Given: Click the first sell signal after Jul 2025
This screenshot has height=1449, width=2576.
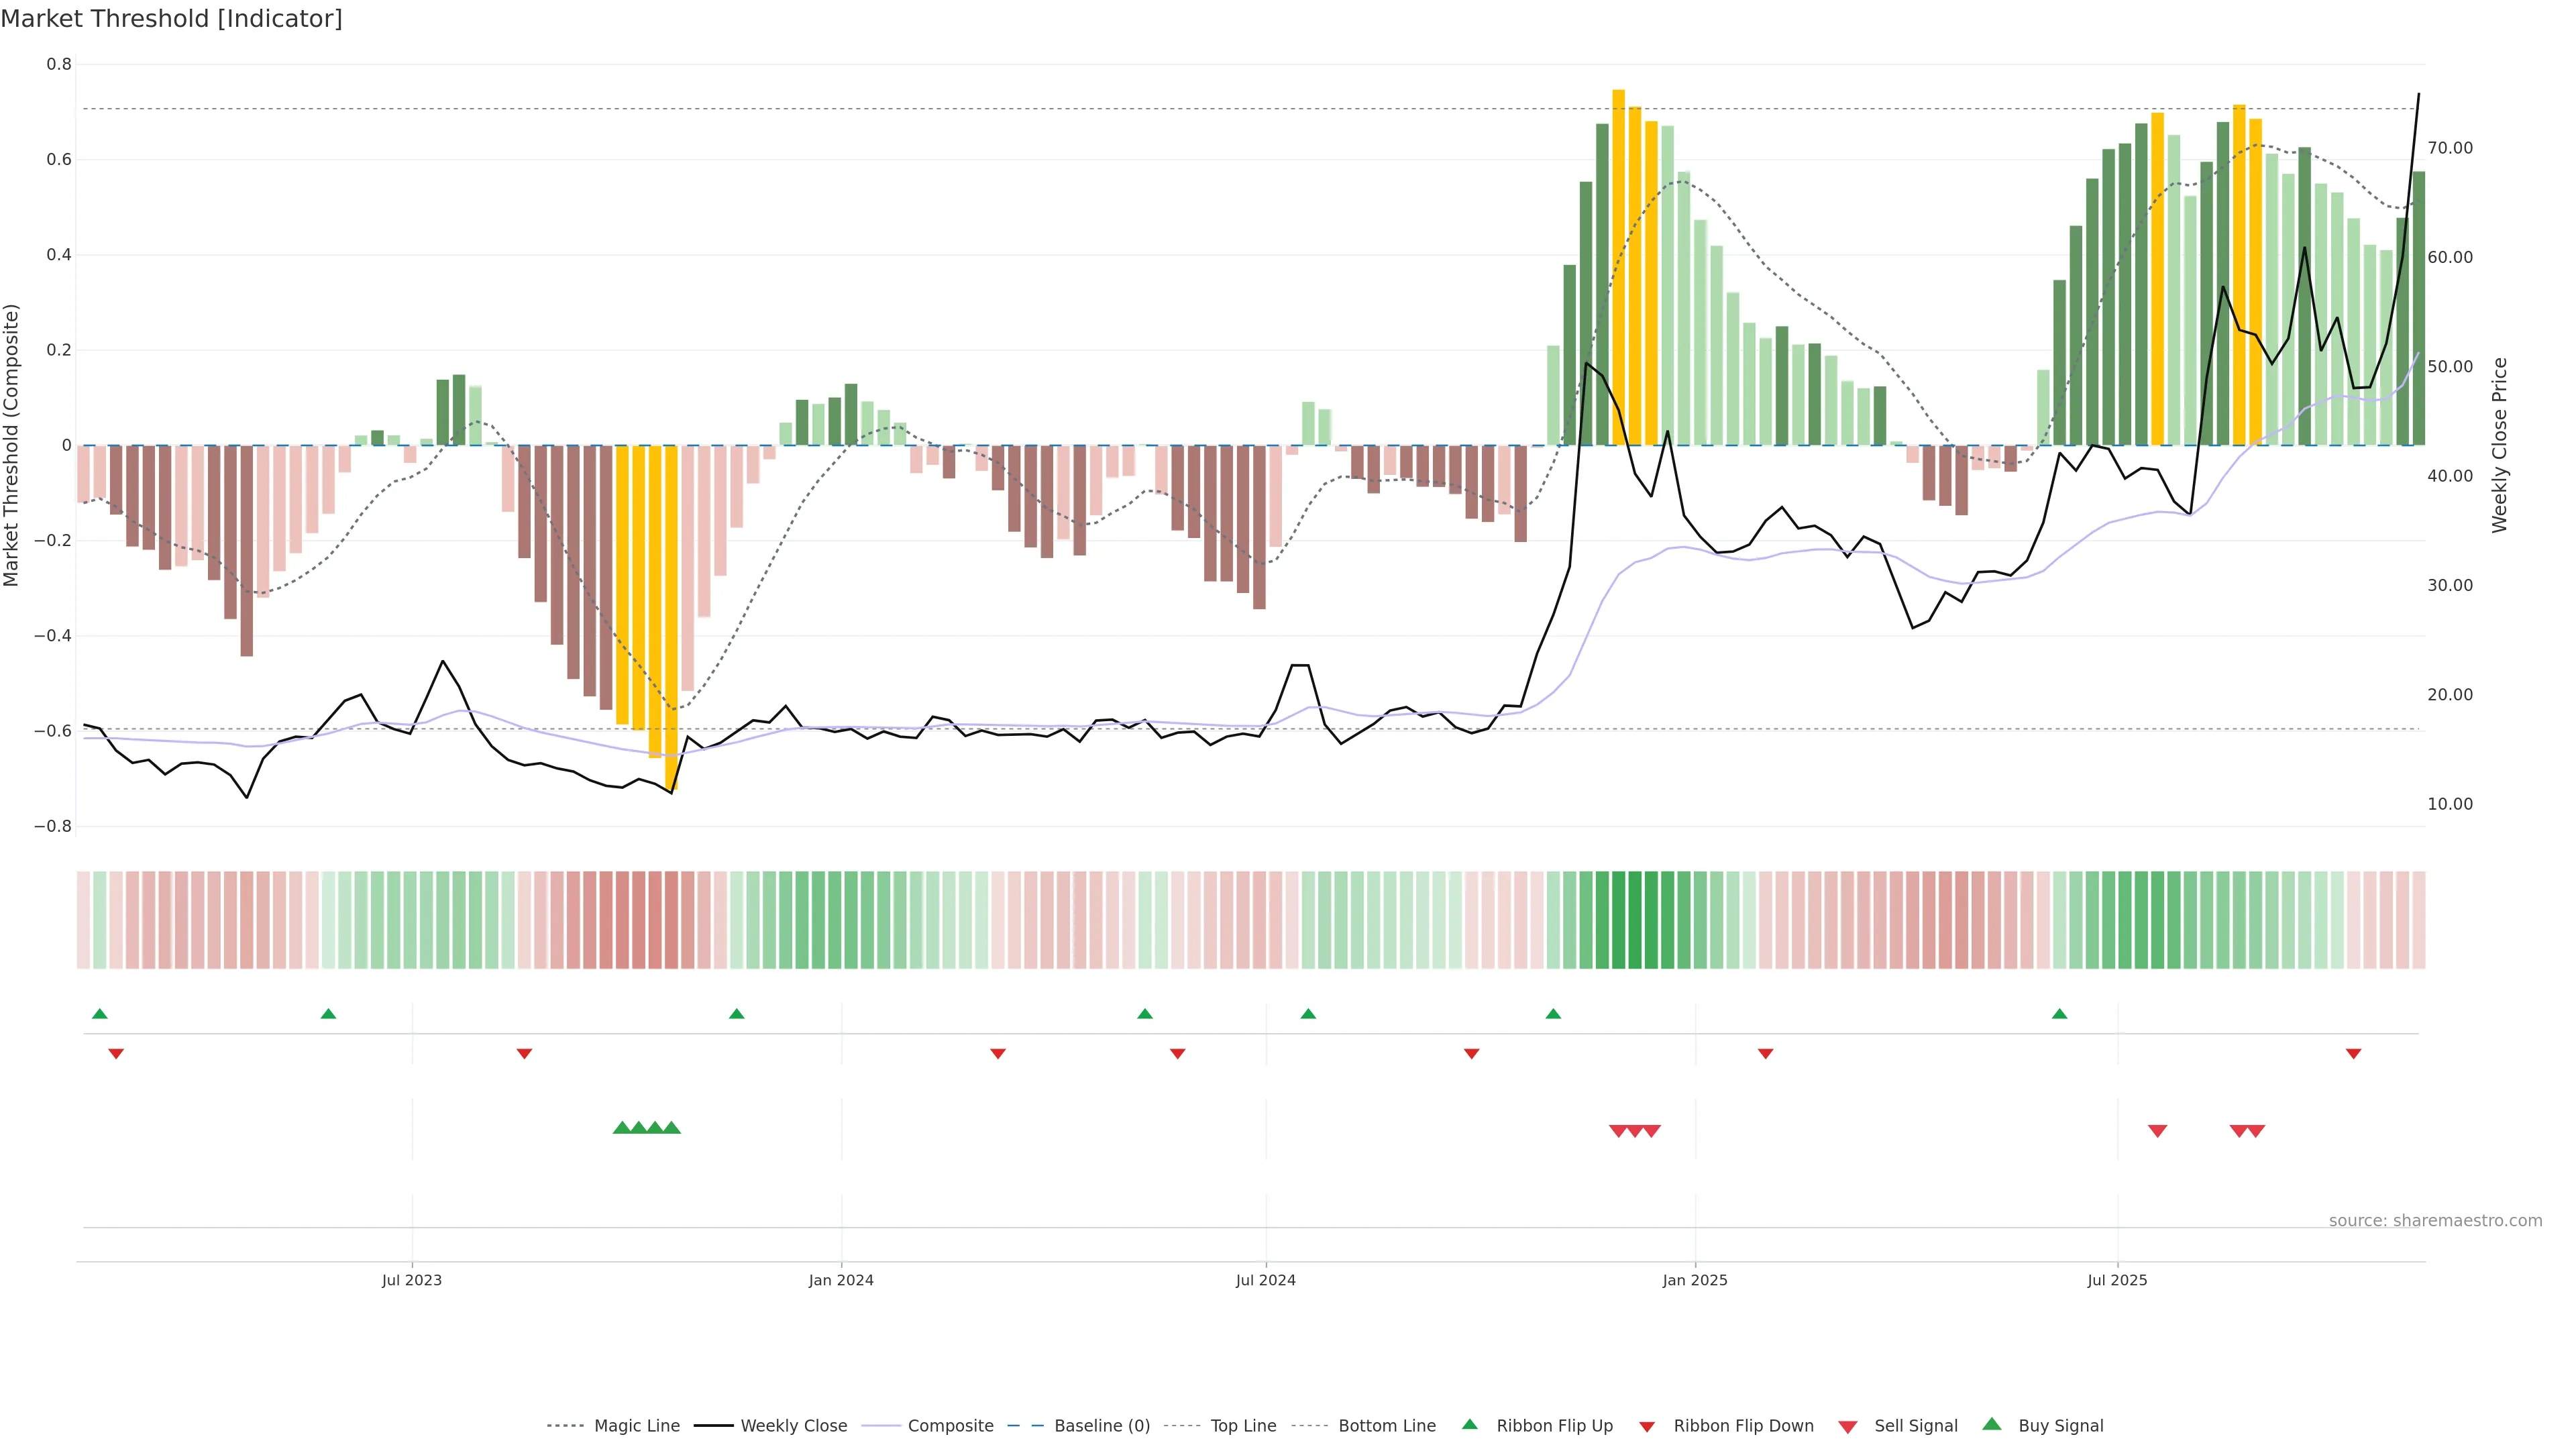Looking at the screenshot, I should [x=2158, y=1131].
